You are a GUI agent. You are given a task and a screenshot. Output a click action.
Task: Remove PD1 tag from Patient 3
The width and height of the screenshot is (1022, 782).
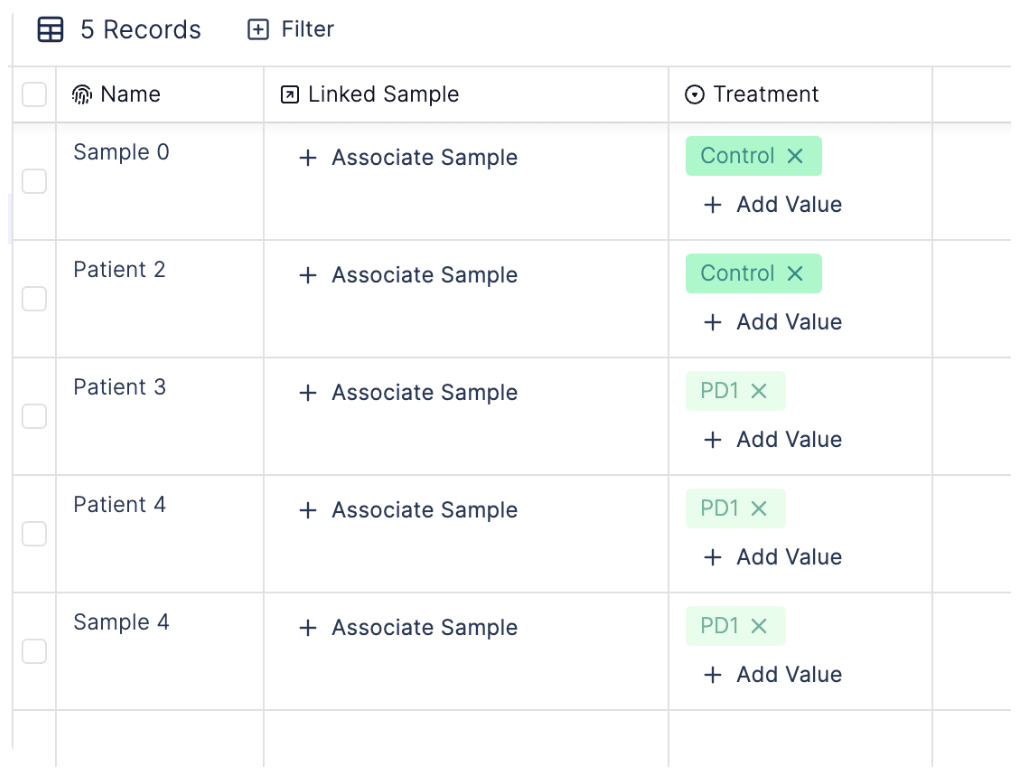[x=758, y=391]
